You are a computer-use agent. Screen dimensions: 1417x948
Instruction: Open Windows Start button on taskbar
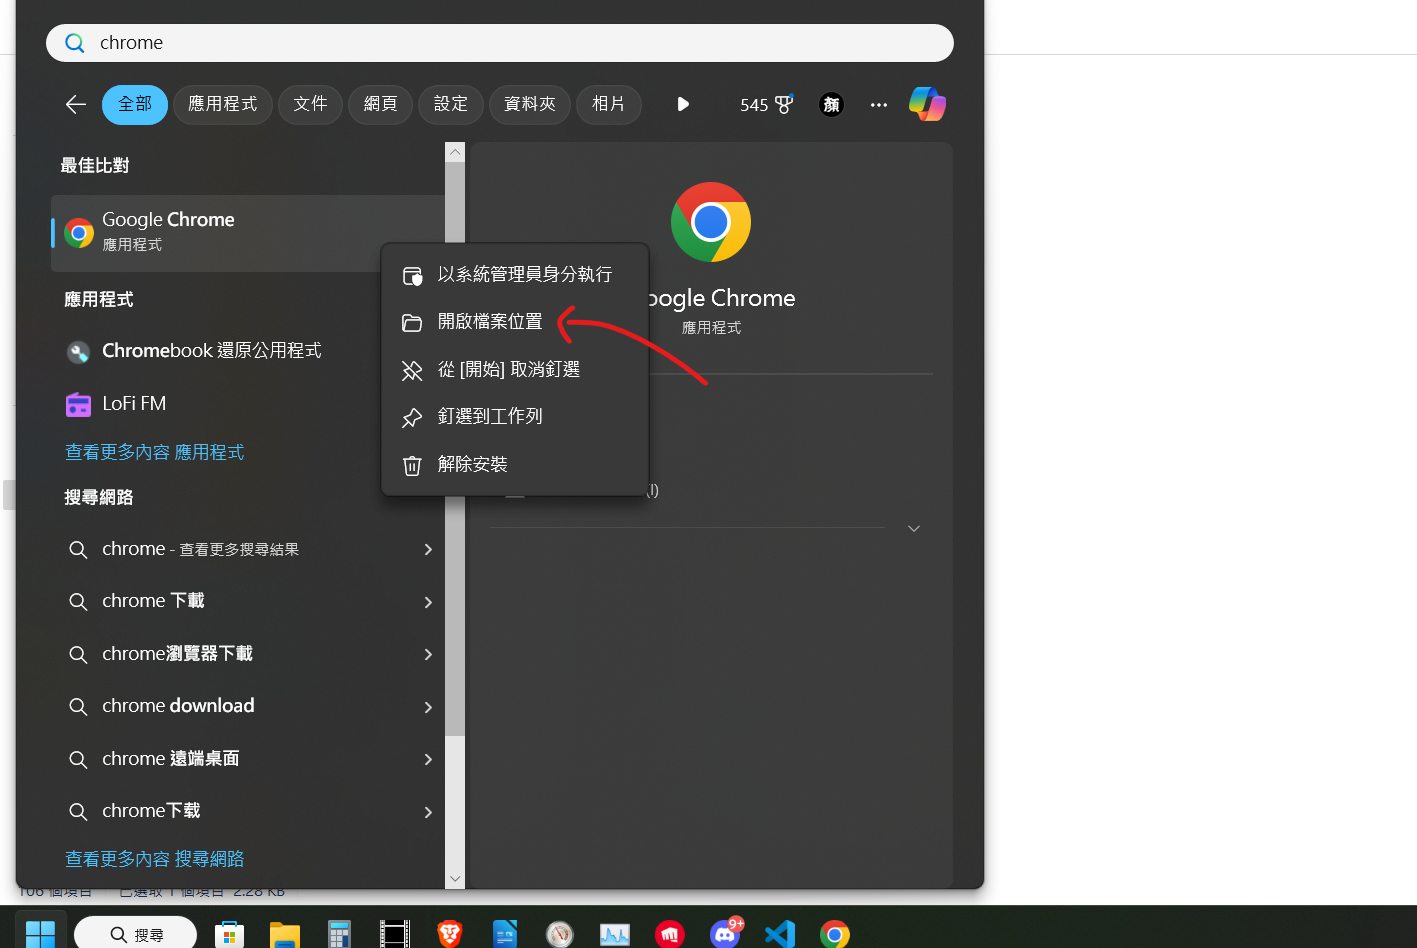pos(40,934)
